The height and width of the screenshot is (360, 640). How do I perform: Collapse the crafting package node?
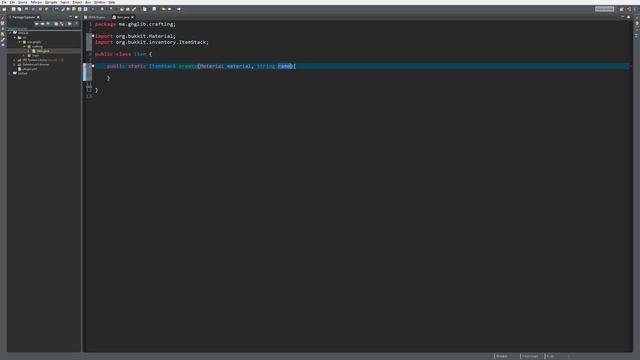24,46
